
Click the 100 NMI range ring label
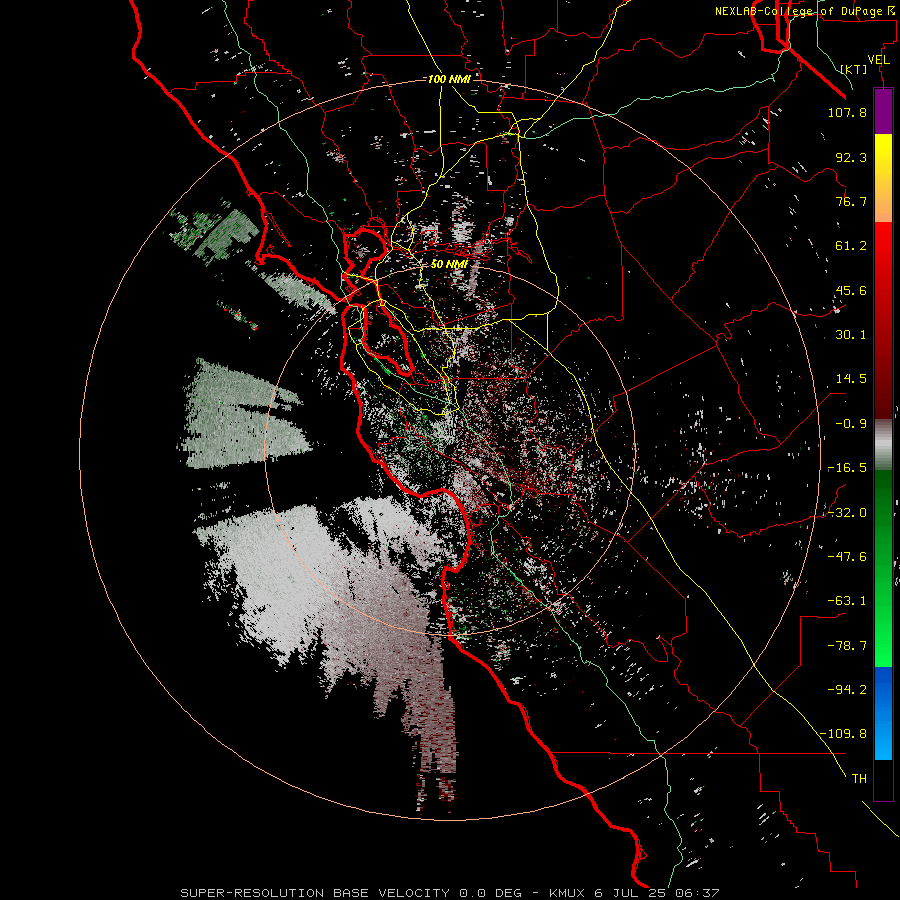point(449,79)
